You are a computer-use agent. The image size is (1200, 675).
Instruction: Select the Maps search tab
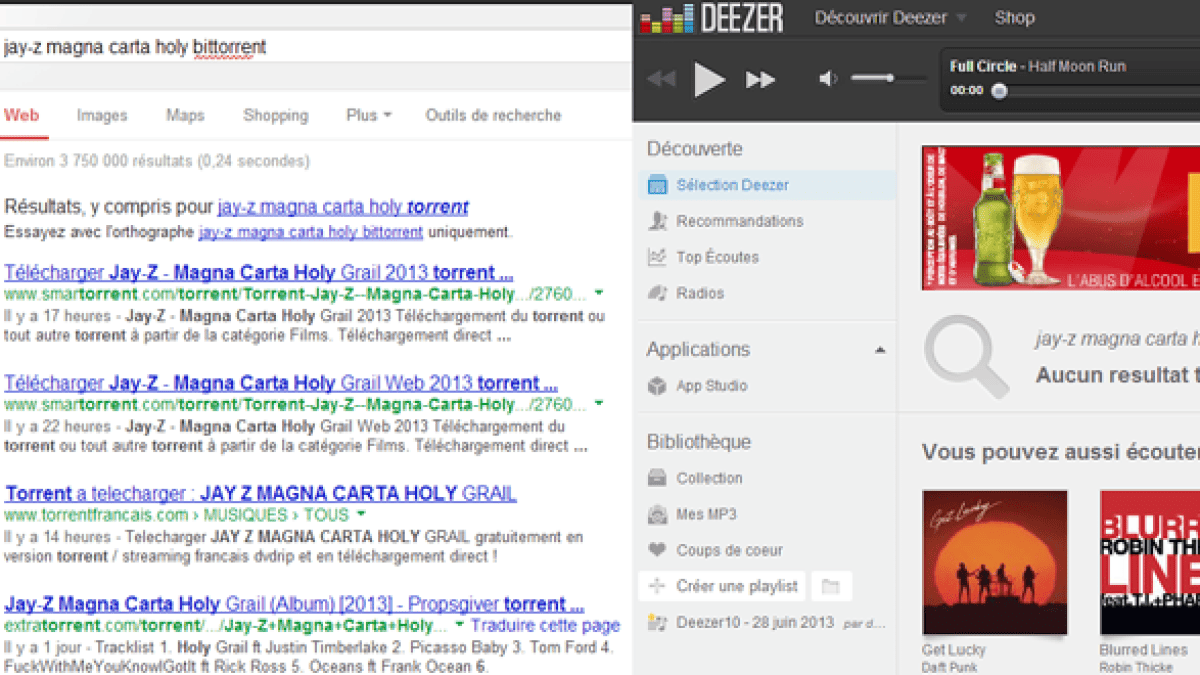tap(185, 115)
